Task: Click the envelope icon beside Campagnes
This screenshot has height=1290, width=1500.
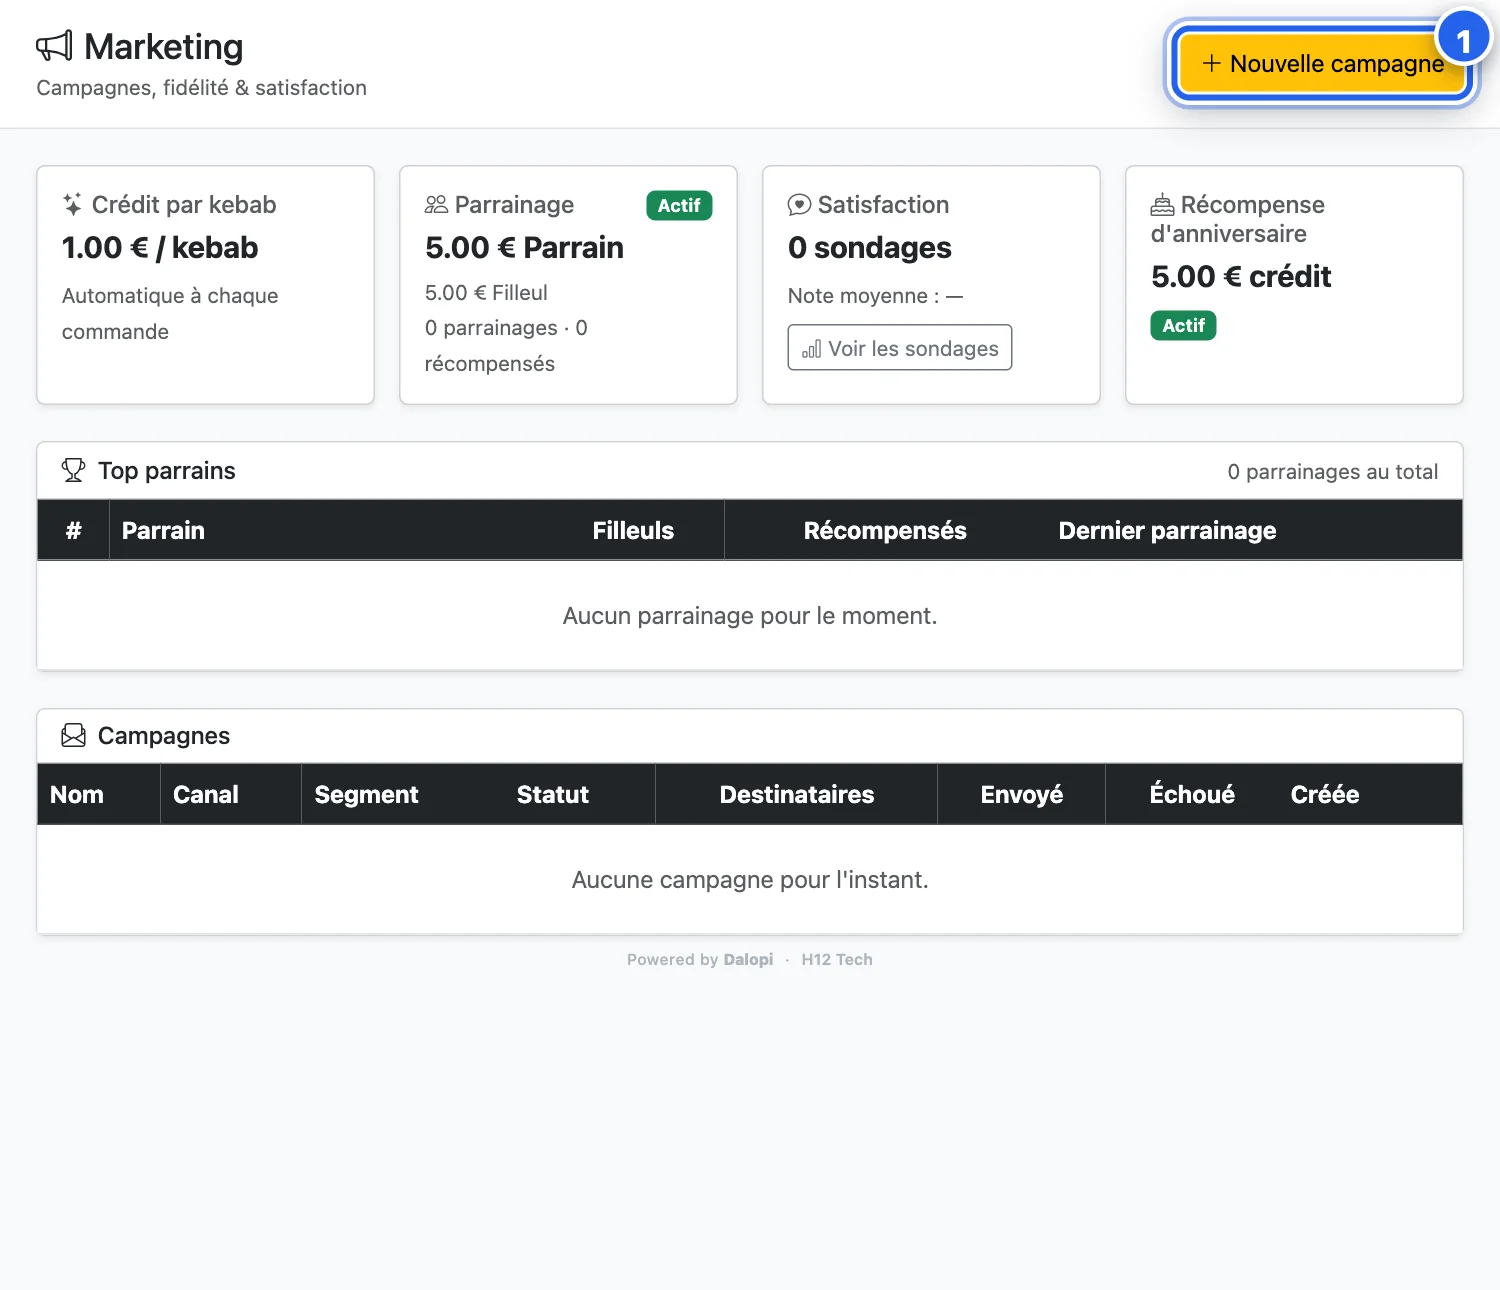Action: (74, 736)
